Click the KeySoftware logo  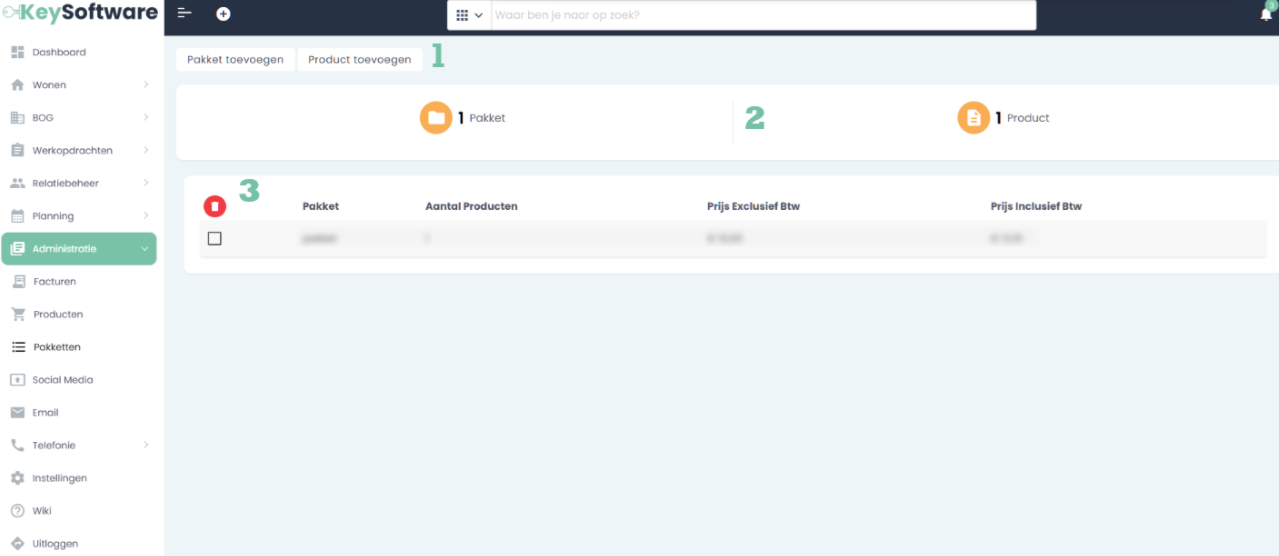(x=80, y=13)
